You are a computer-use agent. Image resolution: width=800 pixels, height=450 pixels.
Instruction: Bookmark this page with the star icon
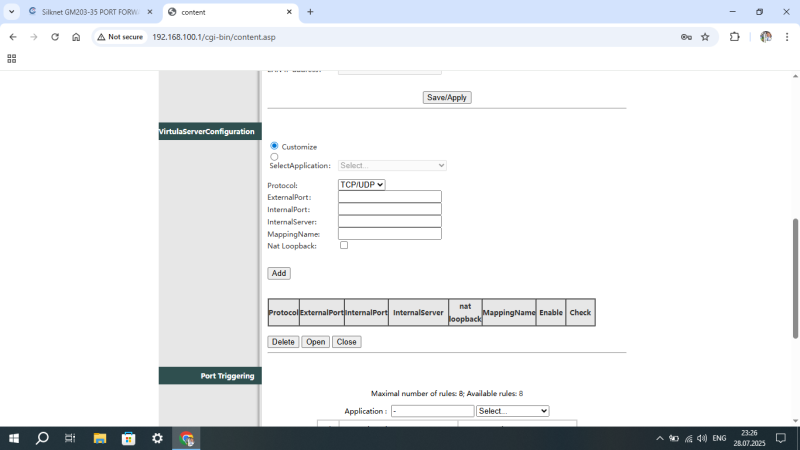tap(705, 37)
